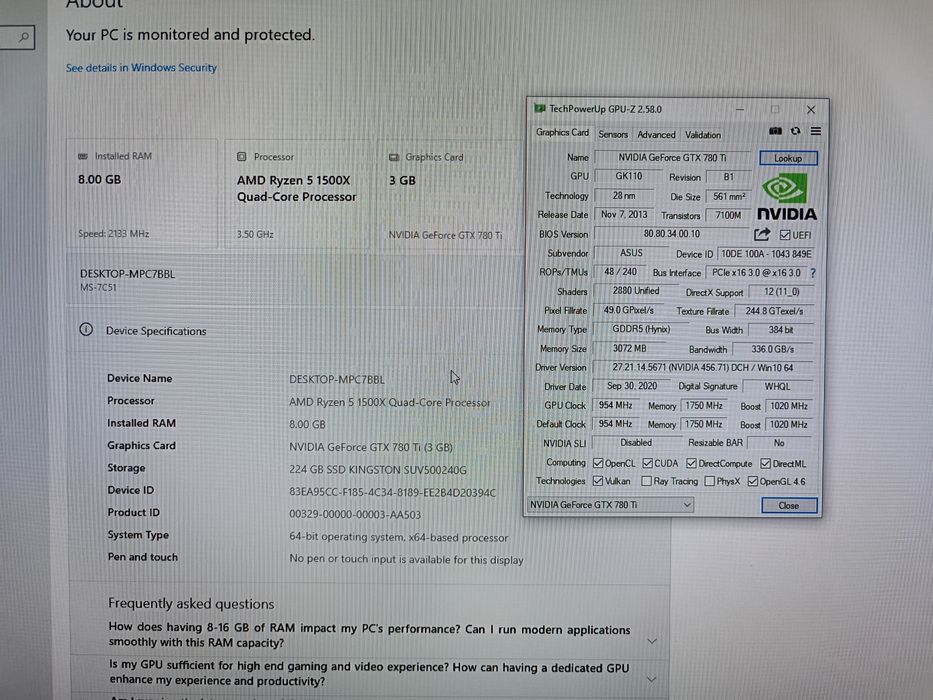Click the Lookup button
This screenshot has width=933, height=700.
coord(788,158)
